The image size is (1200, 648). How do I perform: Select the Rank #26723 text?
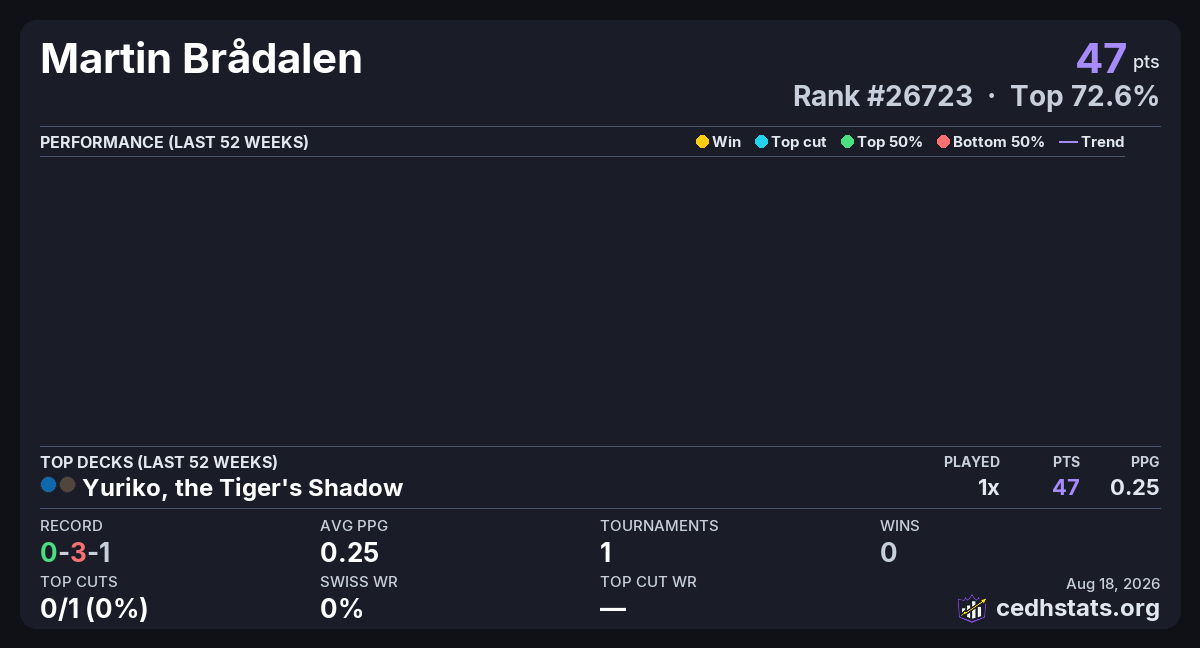[882, 96]
